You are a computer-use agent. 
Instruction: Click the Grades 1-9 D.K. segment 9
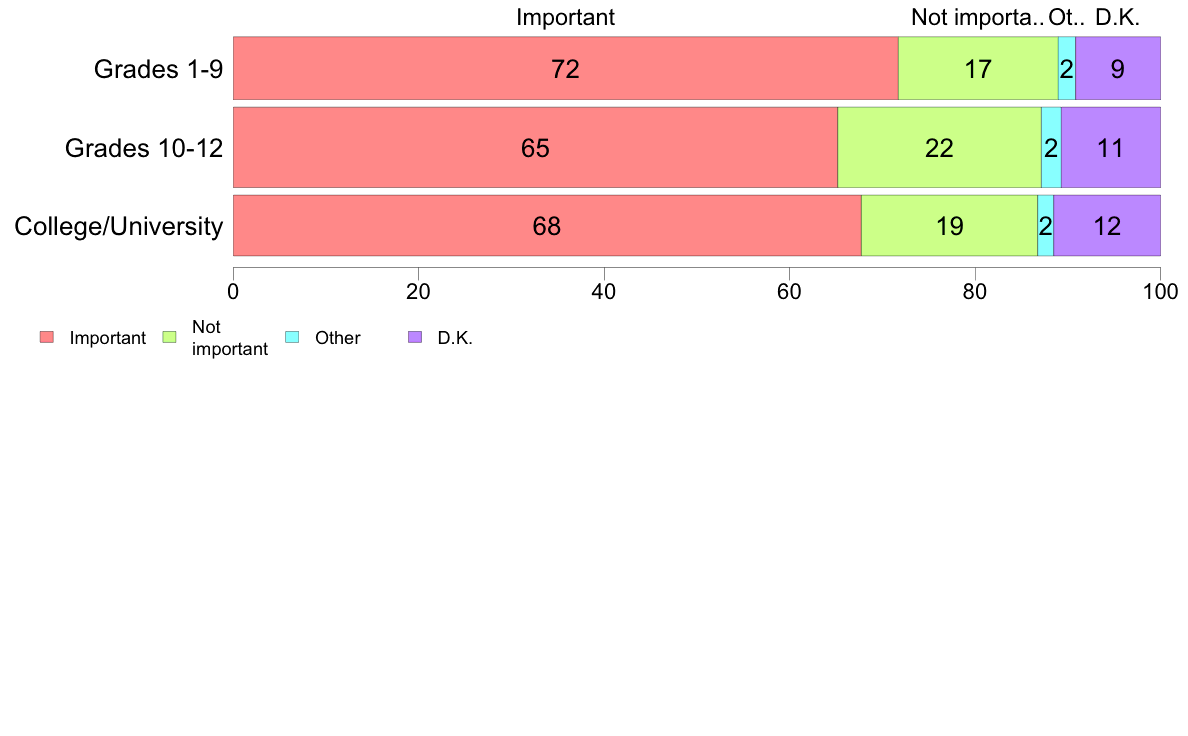(x=1118, y=68)
